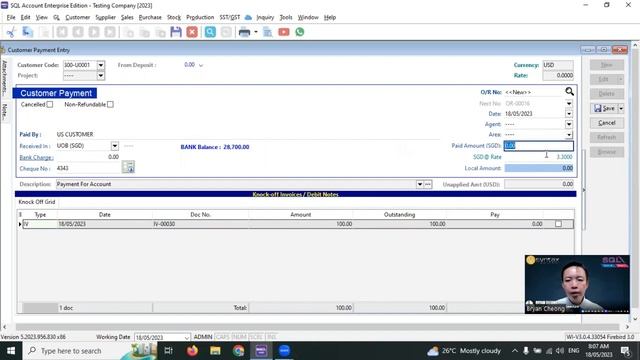Click the printer icon in toolbar
The height and width of the screenshot is (360, 640).
(x=244, y=32)
